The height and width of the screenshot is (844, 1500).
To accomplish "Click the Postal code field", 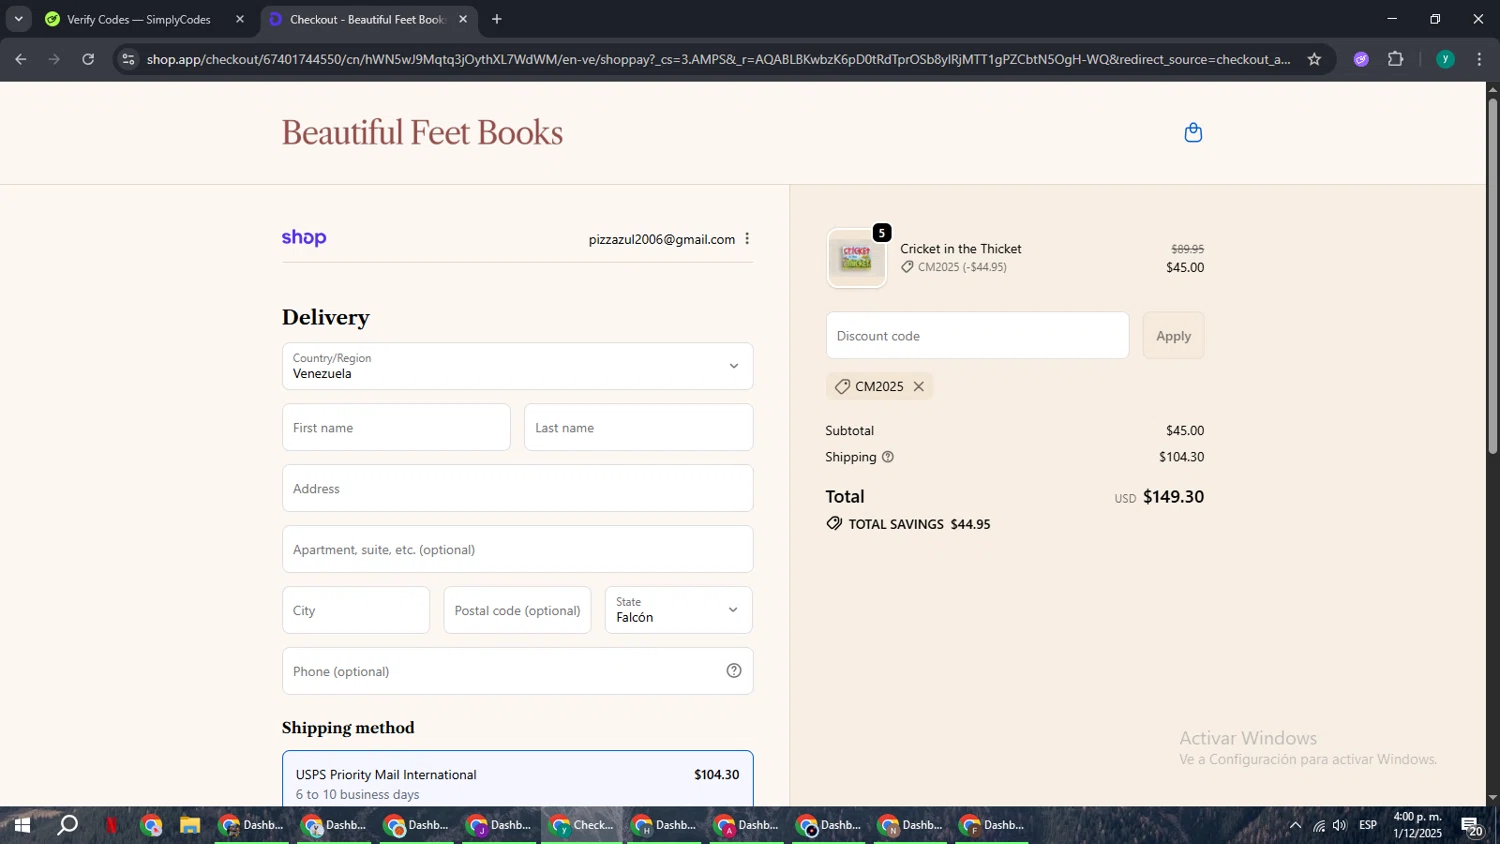I will tap(517, 610).
